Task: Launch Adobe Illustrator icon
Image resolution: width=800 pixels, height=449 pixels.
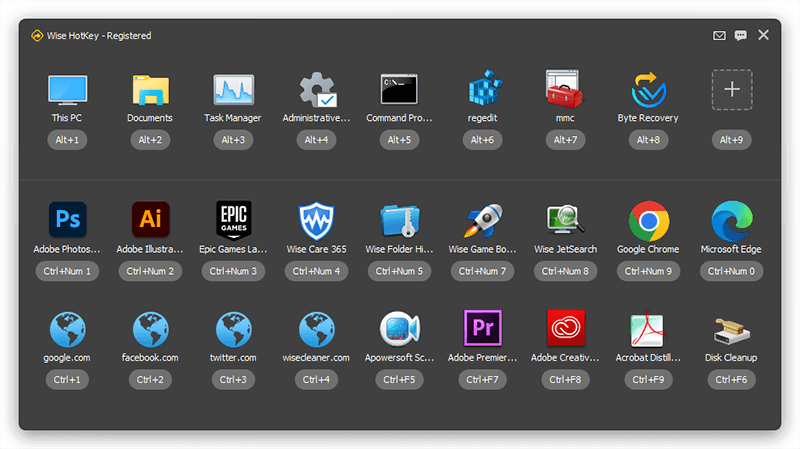Action: (151, 219)
